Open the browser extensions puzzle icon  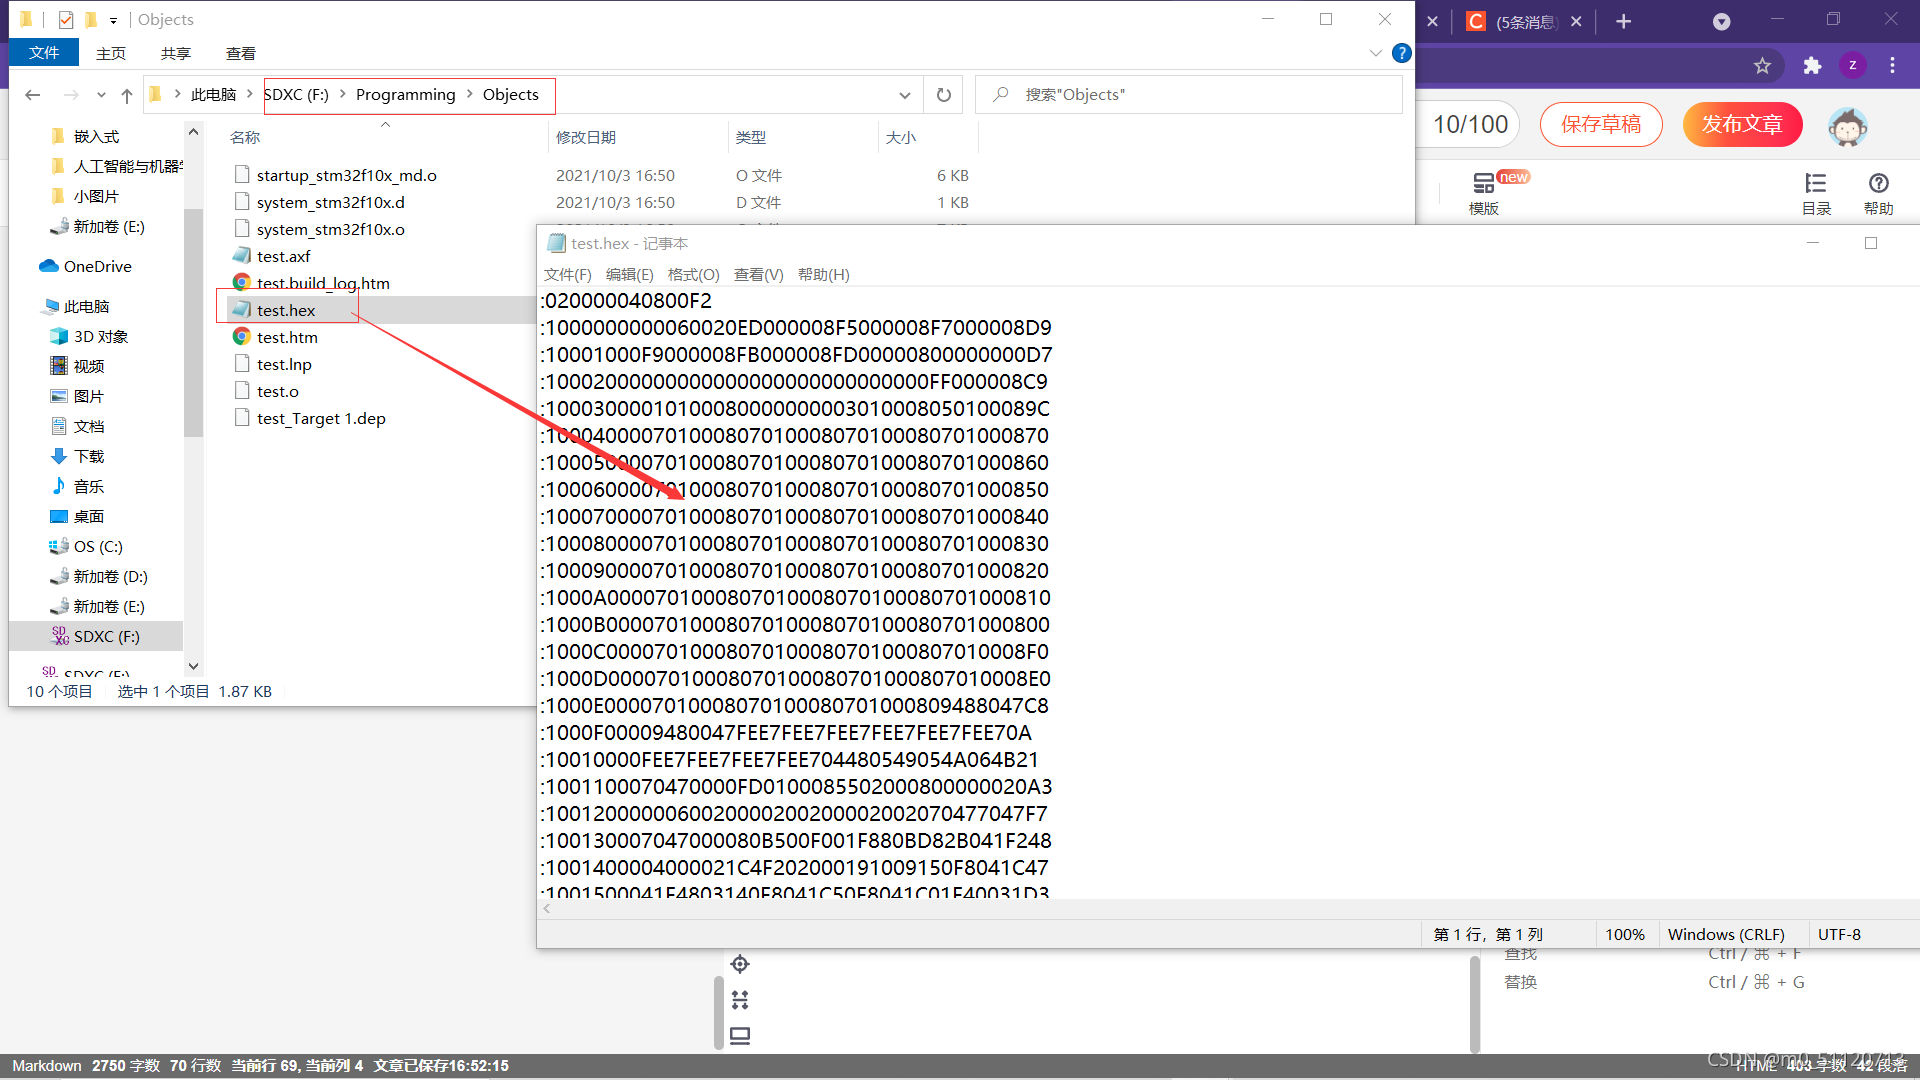pos(1812,66)
